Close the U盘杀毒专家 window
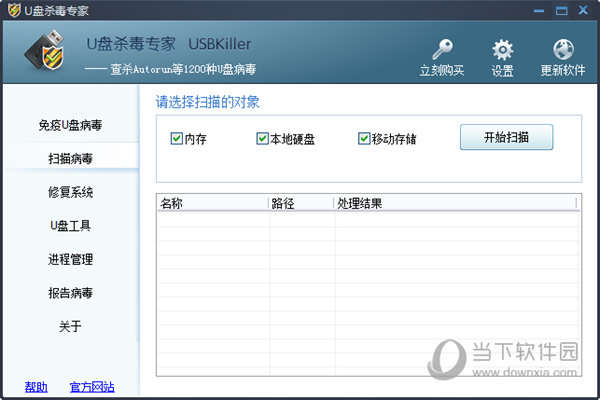Screen dimensions: 600x400 pos(584,10)
